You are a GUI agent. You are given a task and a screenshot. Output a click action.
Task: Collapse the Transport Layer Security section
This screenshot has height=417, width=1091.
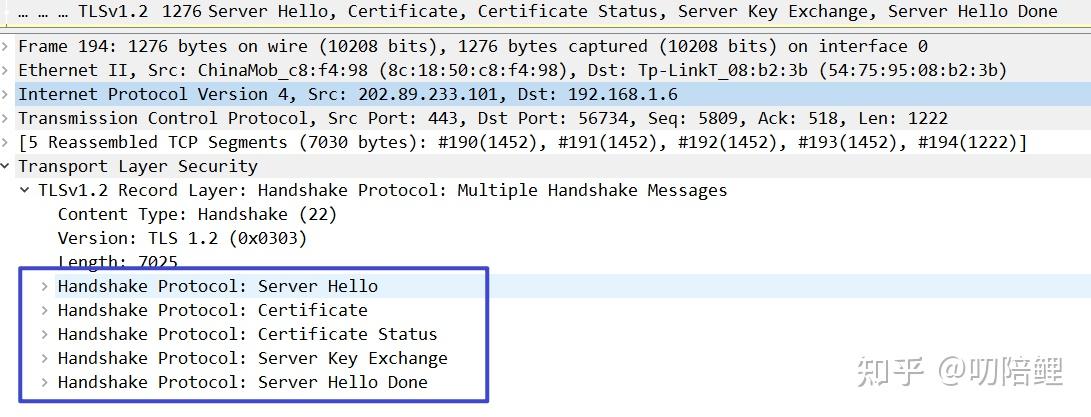(8, 167)
